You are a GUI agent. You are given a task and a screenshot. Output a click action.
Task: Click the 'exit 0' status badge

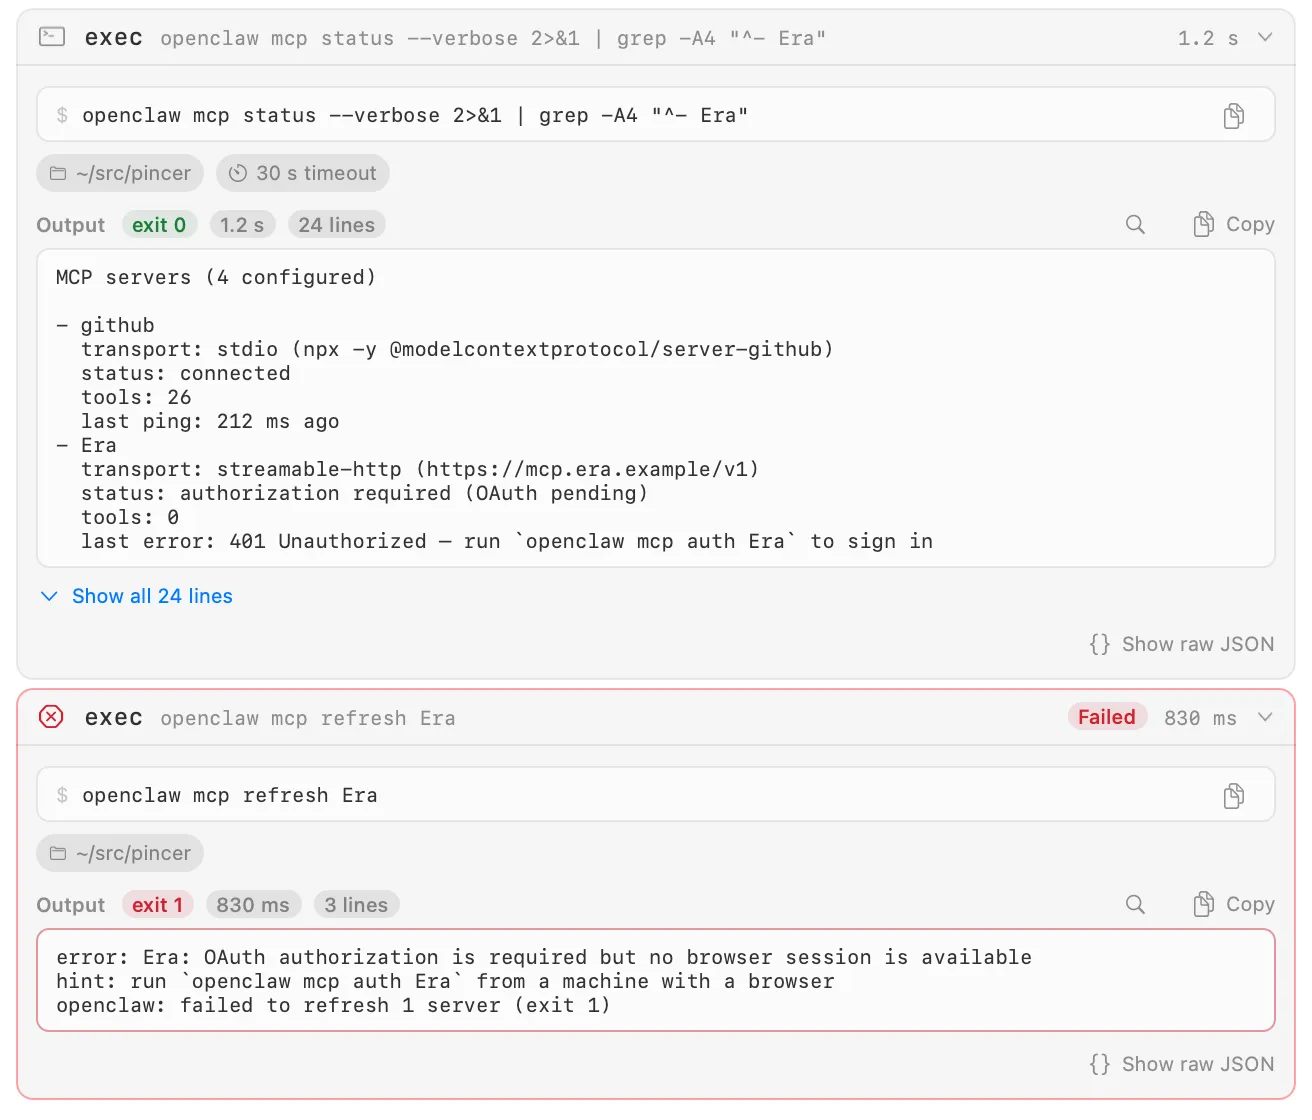pyautogui.click(x=159, y=225)
